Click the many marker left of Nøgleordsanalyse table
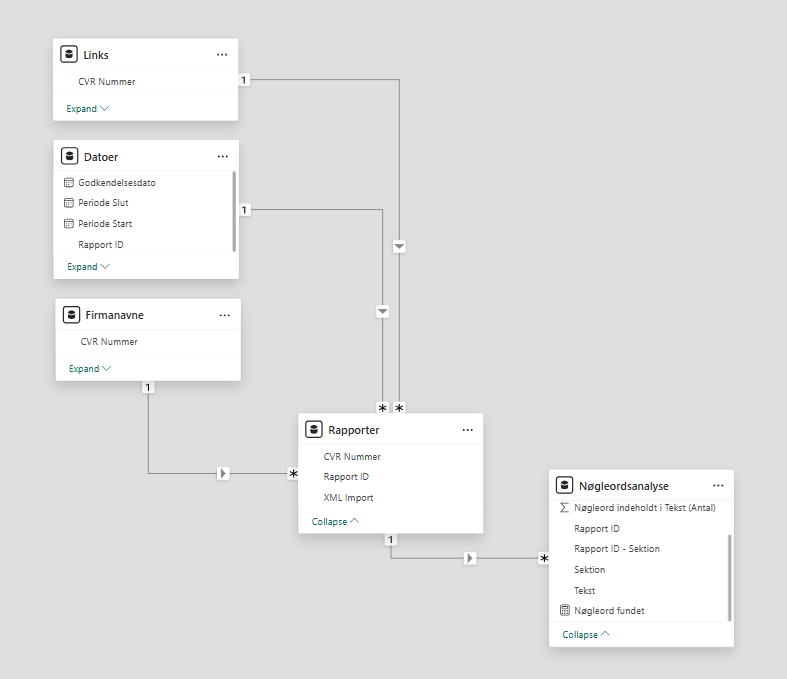787x679 pixels. pos(544,558)
